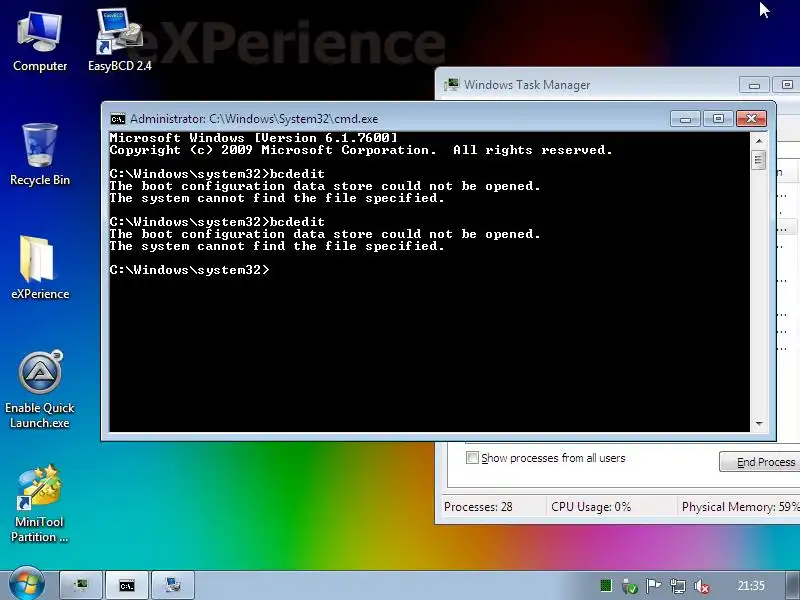
Task: Activate the cmd.exe taskbar button
Action: [x=127, y=585]
